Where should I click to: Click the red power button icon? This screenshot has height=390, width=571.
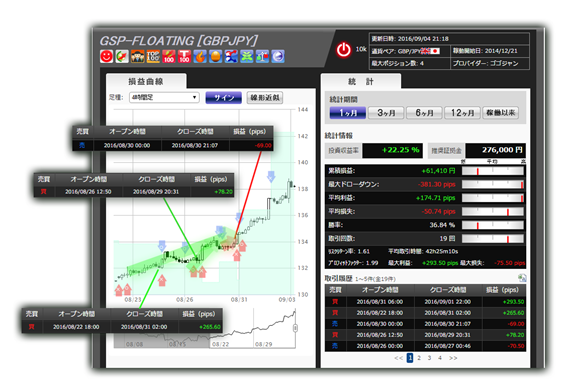(343, 50)
